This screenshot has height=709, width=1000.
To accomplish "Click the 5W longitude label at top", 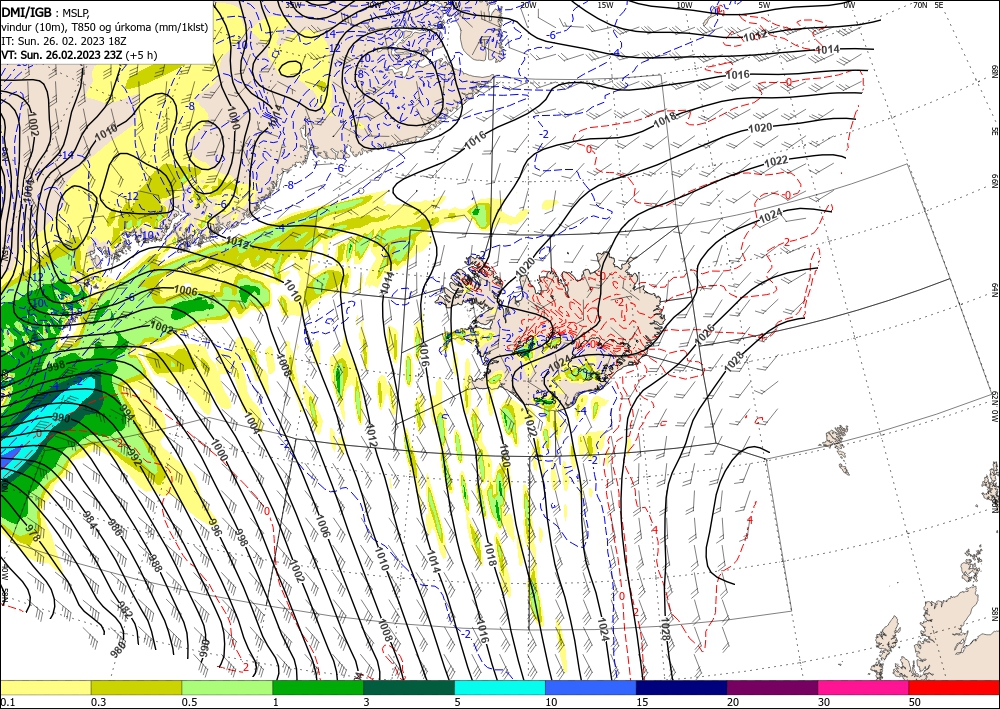I will click(x=765, y=5).
